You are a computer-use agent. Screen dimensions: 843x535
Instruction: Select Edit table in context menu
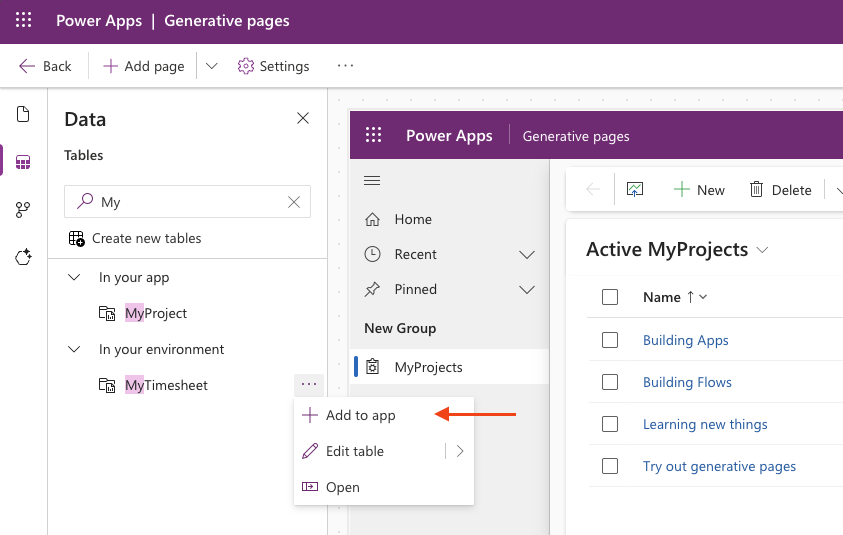(354, 451)
